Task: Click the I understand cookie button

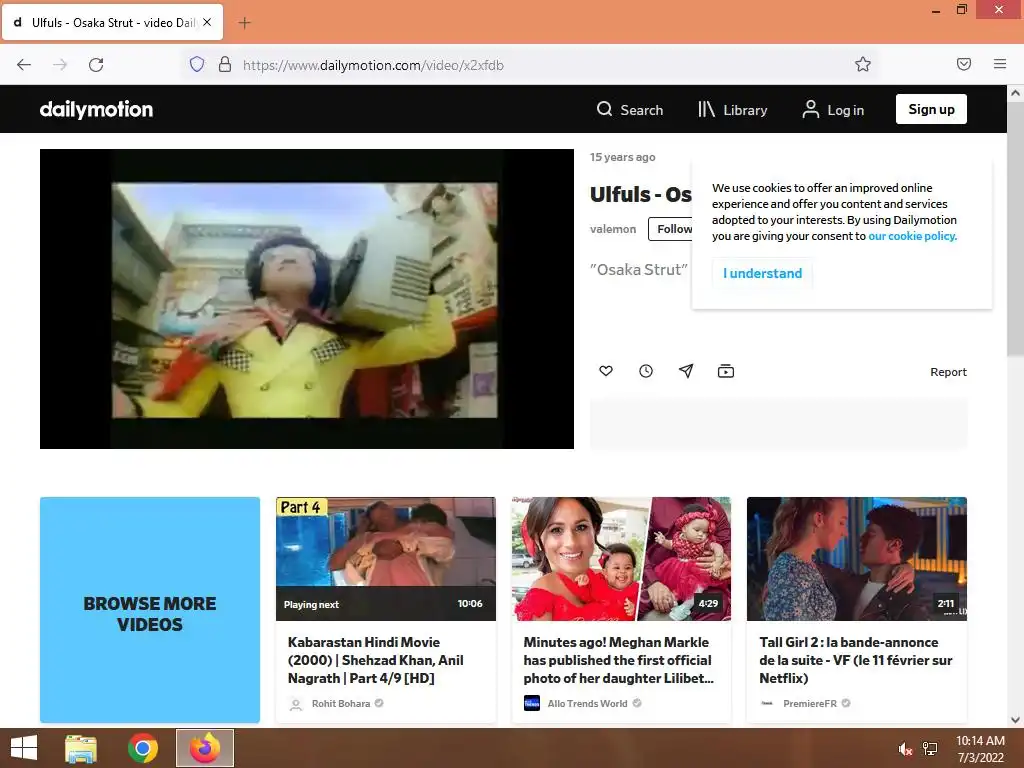Action: tap(762, 273)
